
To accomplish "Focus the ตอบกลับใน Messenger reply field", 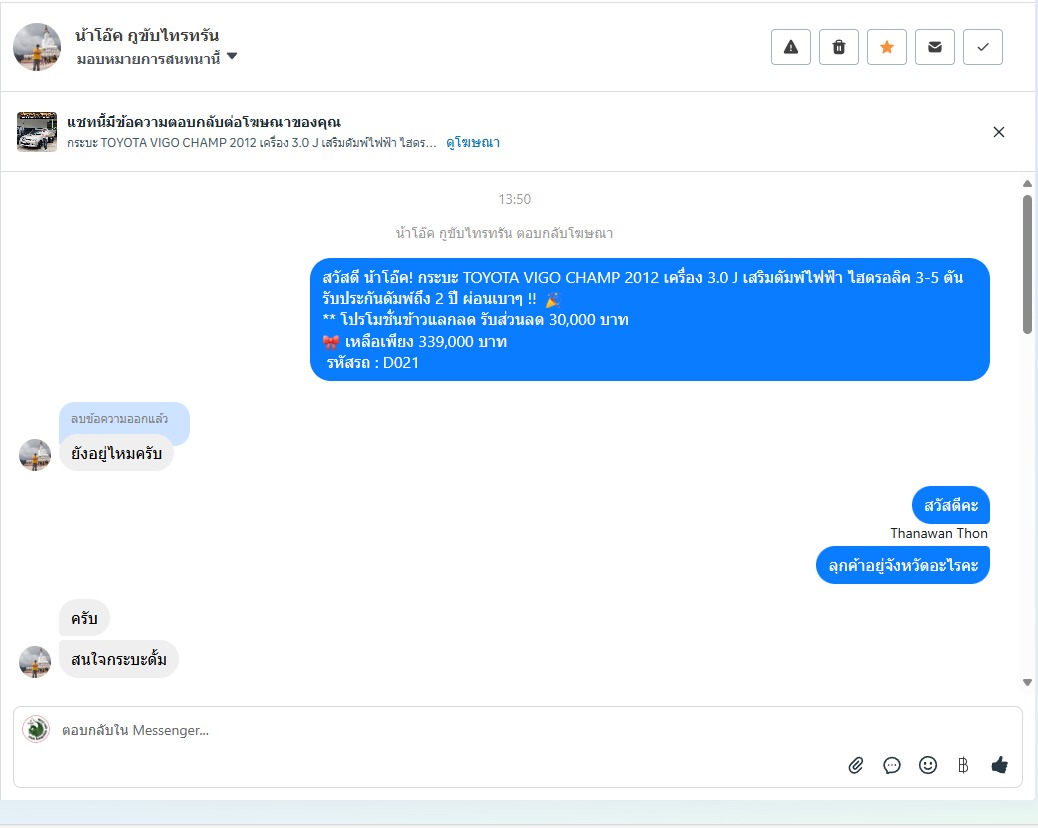I will click(x=518, y=731).
